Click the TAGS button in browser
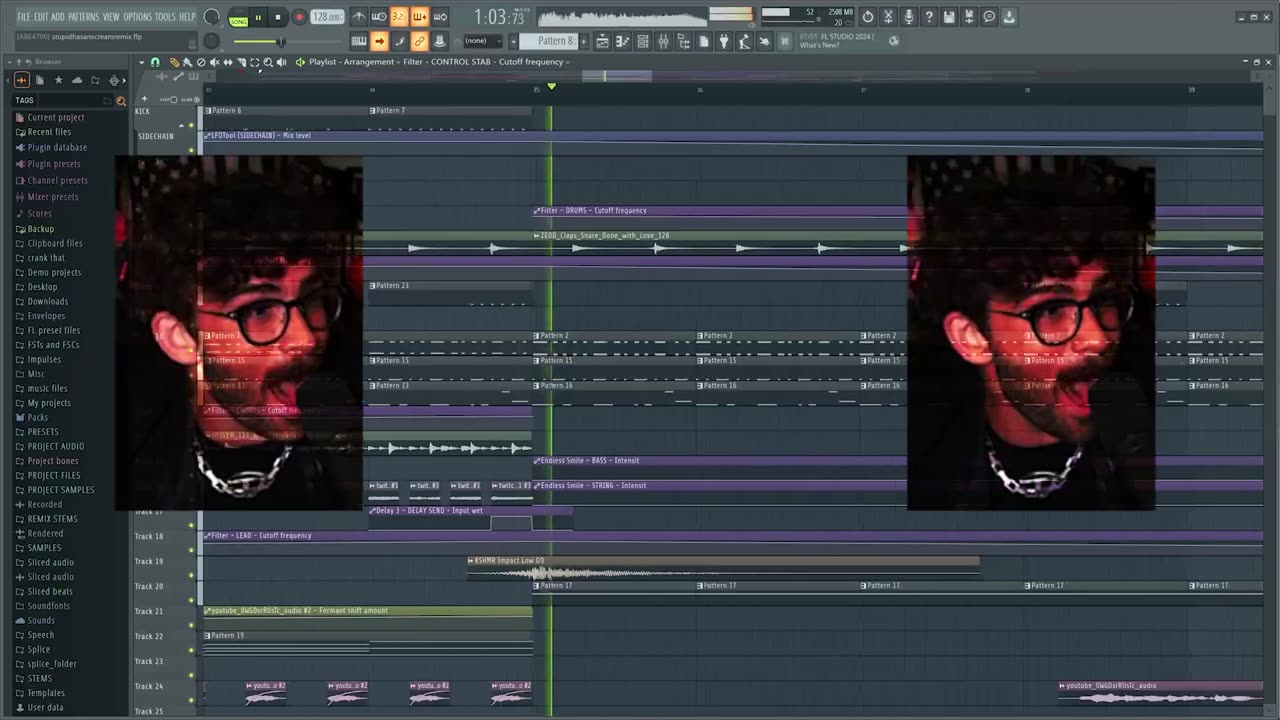The width and height of the screenshot is (1280, 720). [24, 100]
